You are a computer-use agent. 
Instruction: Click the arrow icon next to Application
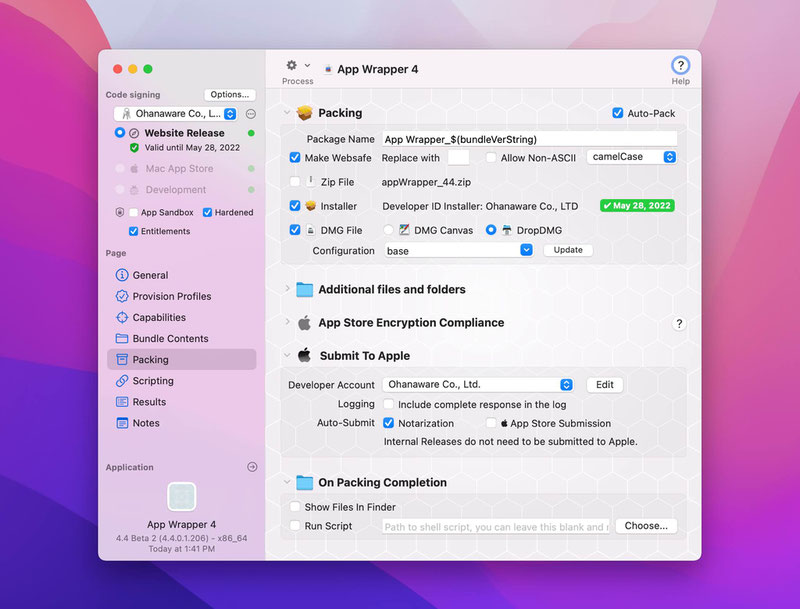point(252,467)
